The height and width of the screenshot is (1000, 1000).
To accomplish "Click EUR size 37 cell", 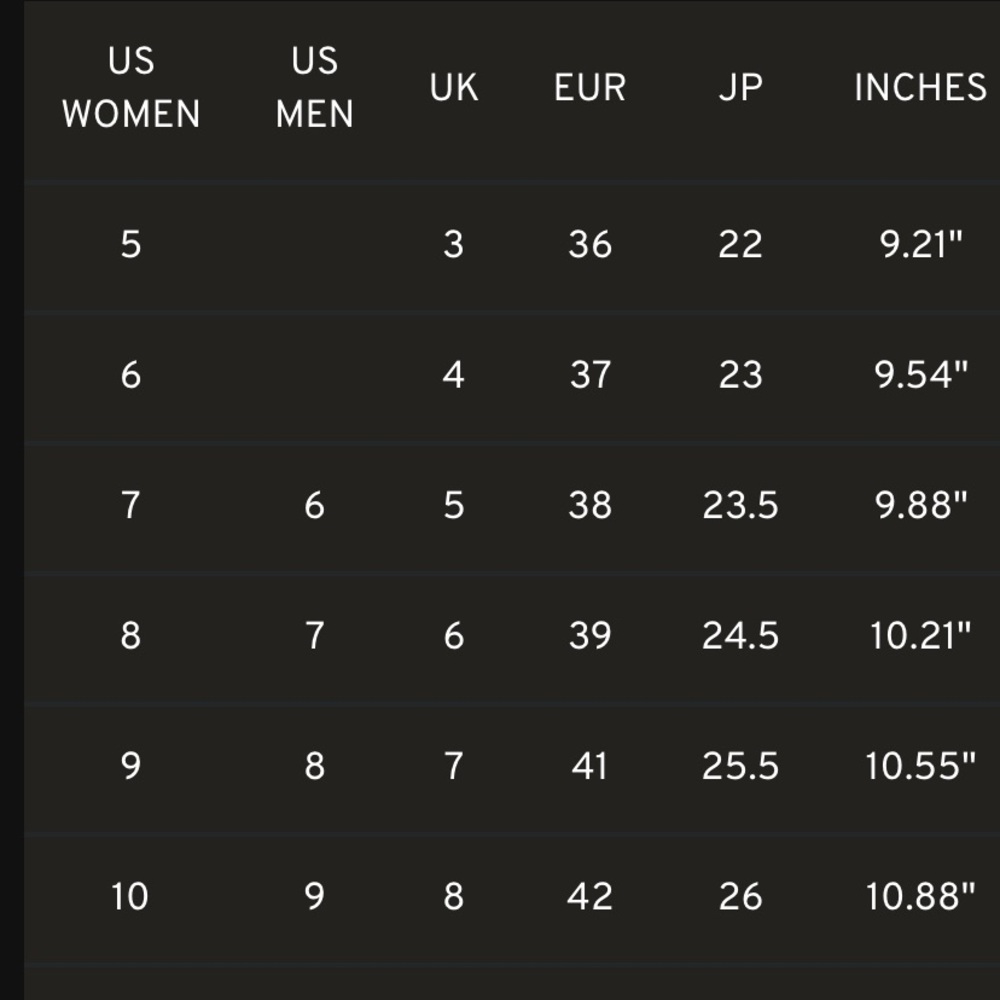I will click(x=590, y=375).
